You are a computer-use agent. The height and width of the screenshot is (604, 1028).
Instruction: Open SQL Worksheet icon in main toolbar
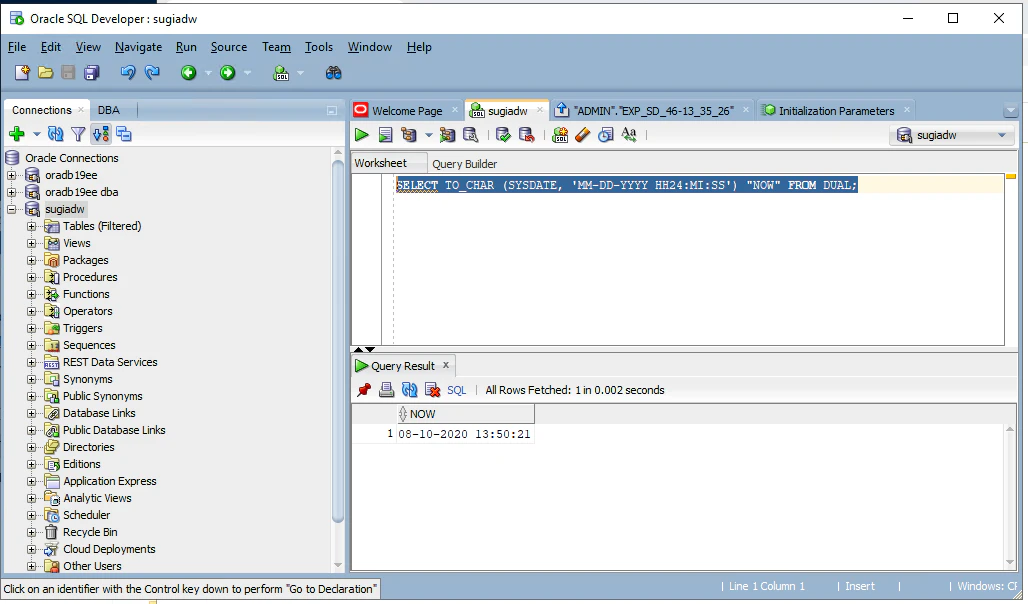pyautogui.click(x=281, y=73)
